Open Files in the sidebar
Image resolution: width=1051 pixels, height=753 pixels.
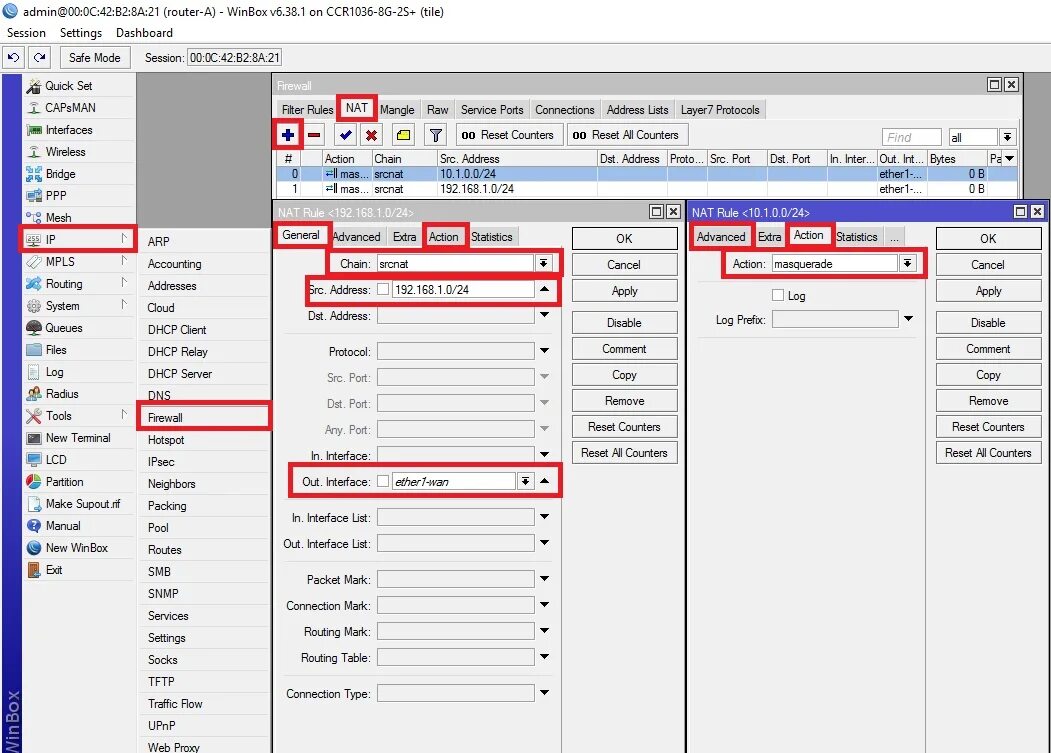coord(56,350)
